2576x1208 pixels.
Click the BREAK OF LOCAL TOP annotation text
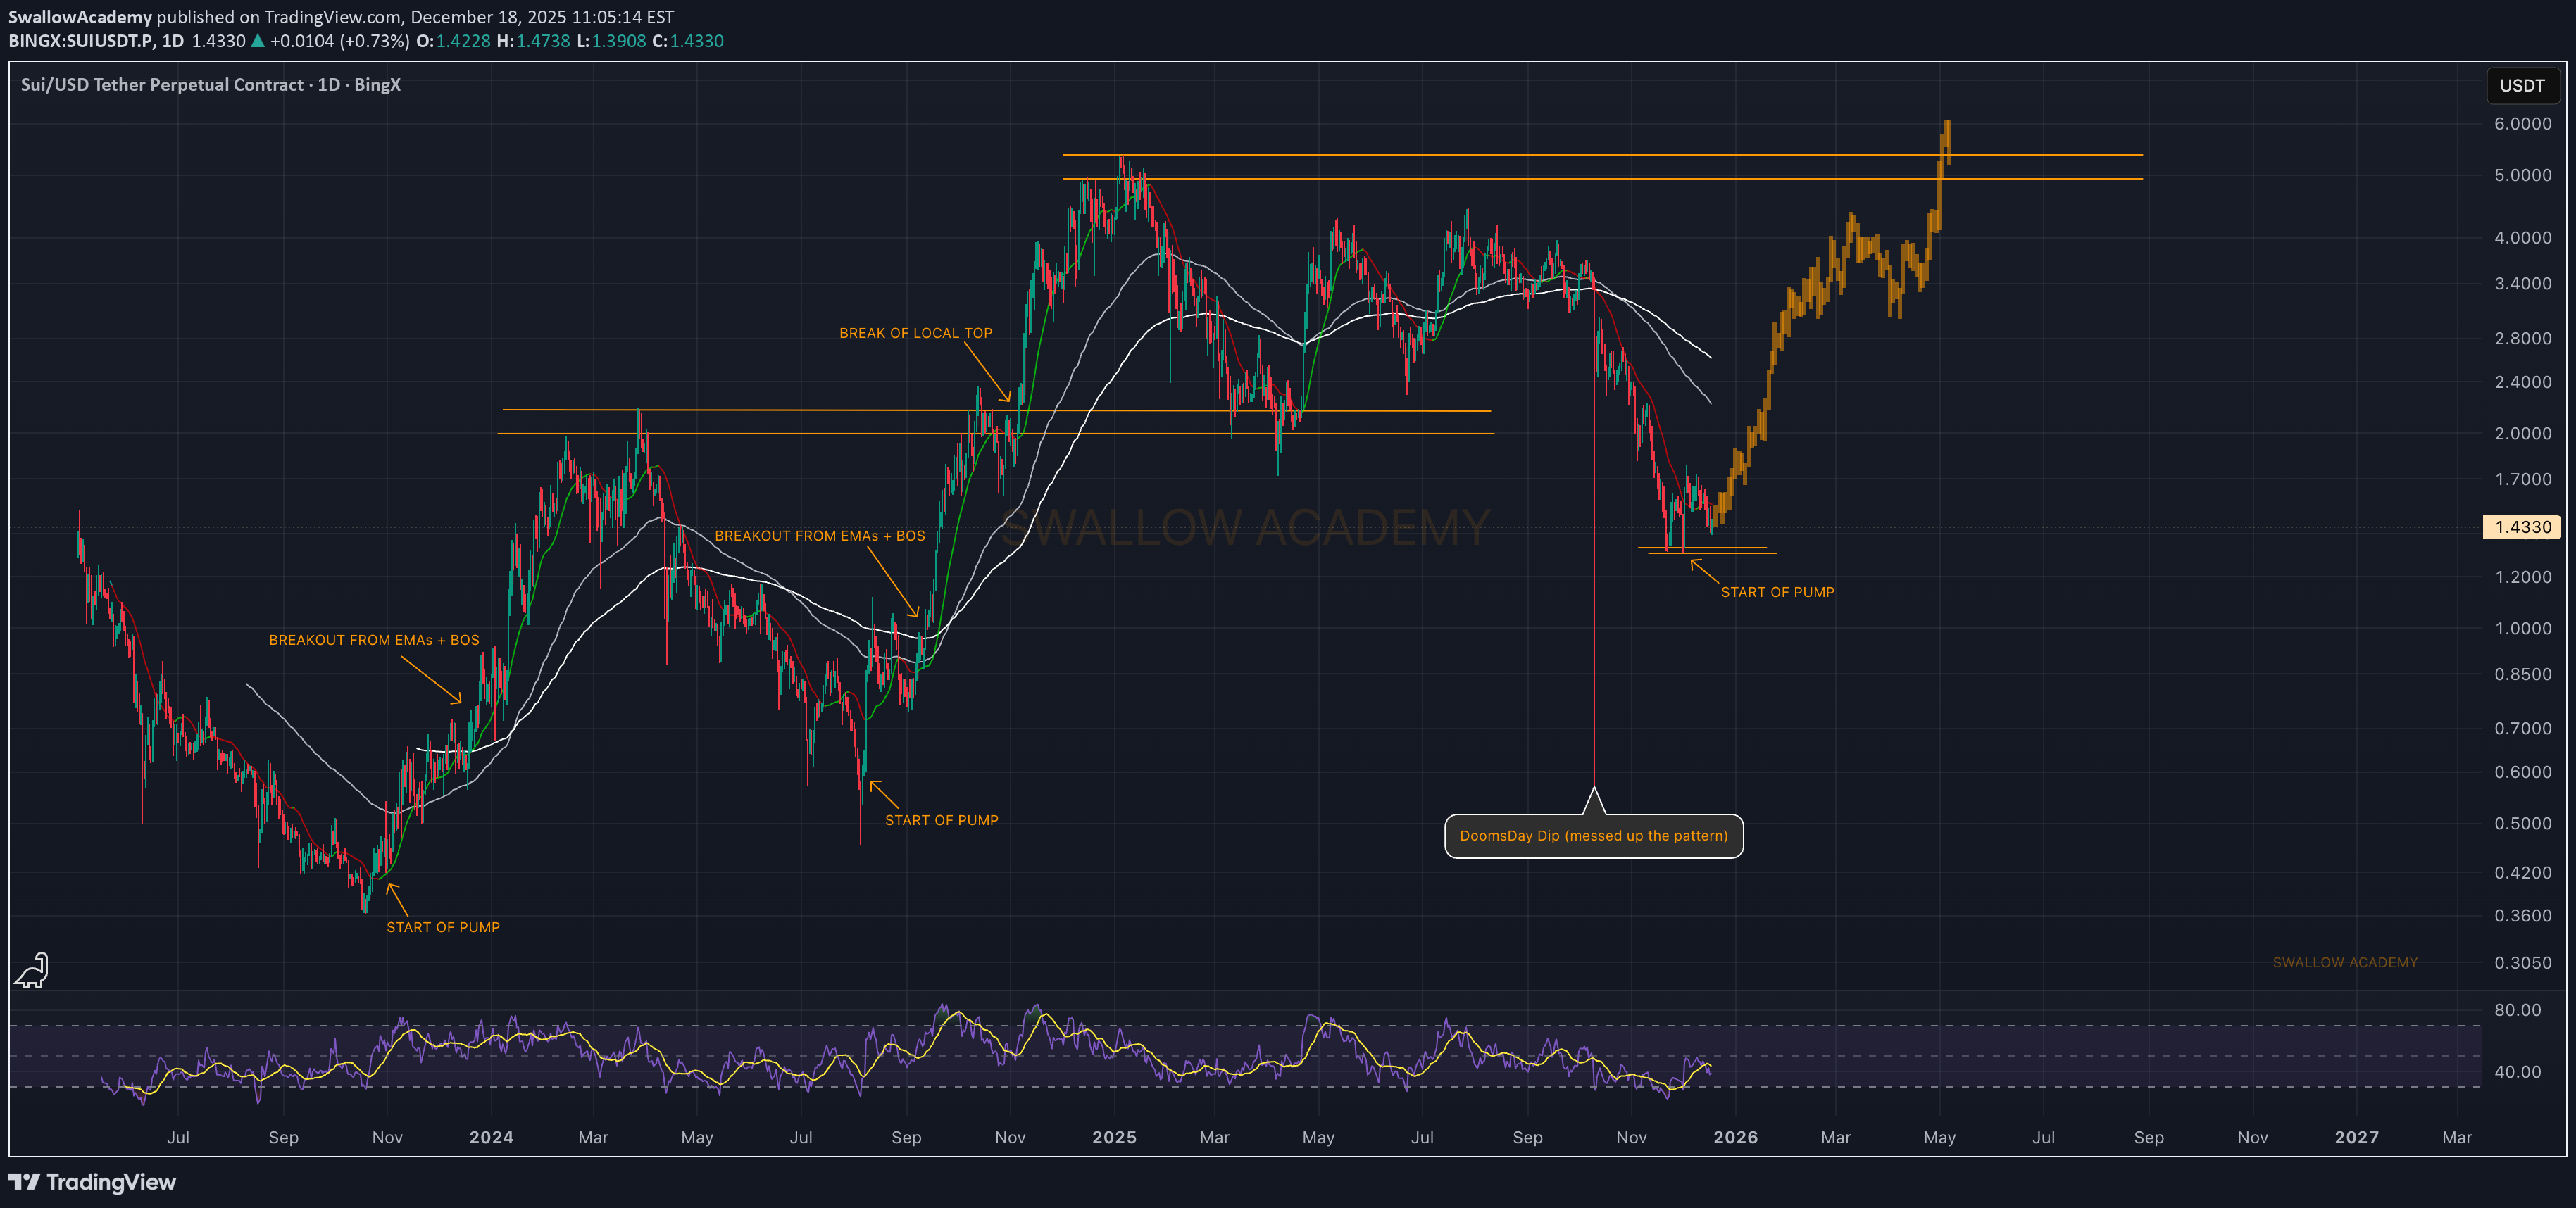(915, 333)
